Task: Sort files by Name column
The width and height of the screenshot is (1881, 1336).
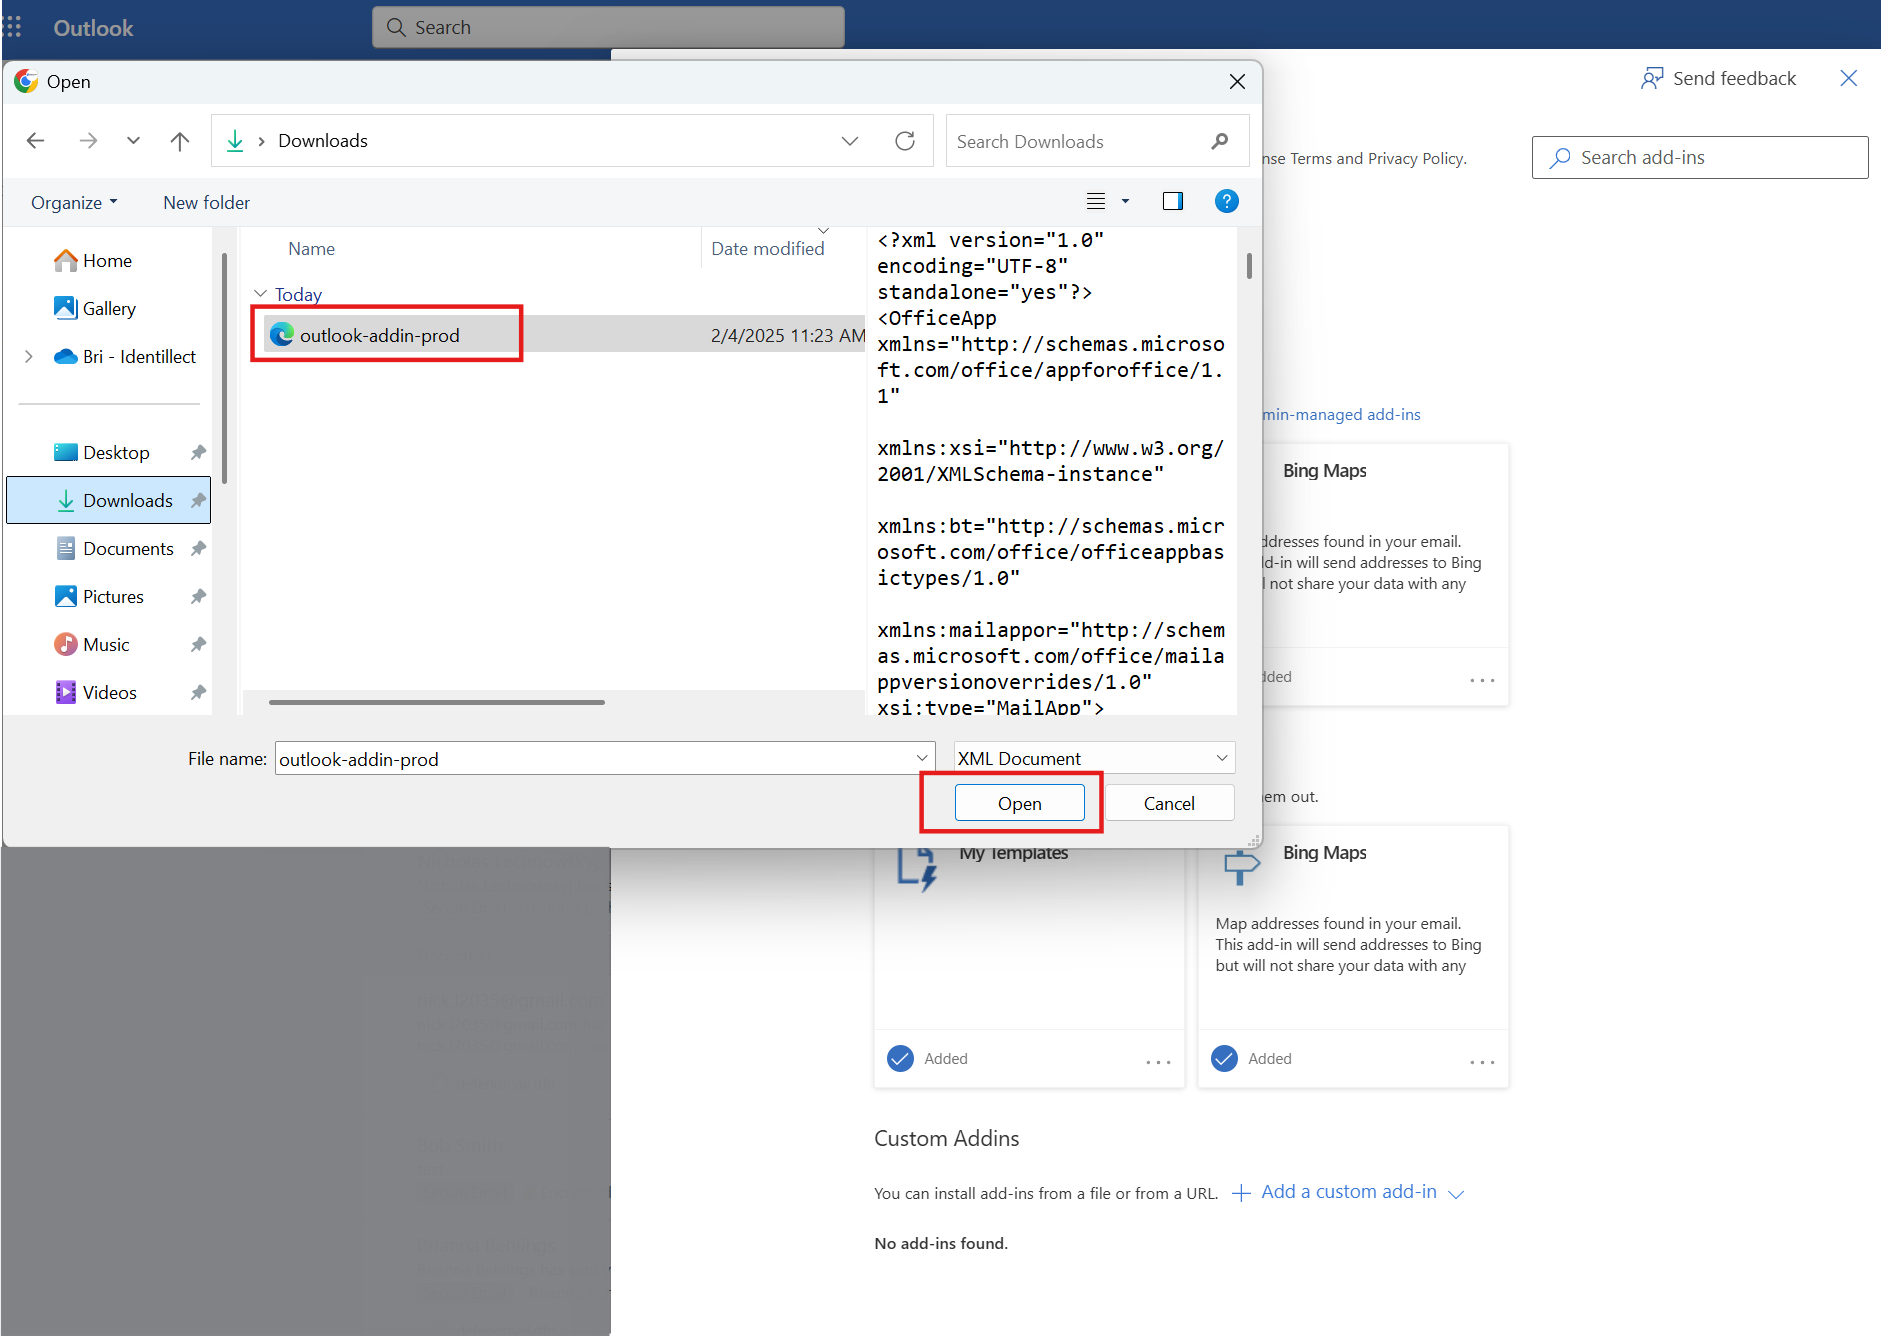Action: [x=311, y=249]
